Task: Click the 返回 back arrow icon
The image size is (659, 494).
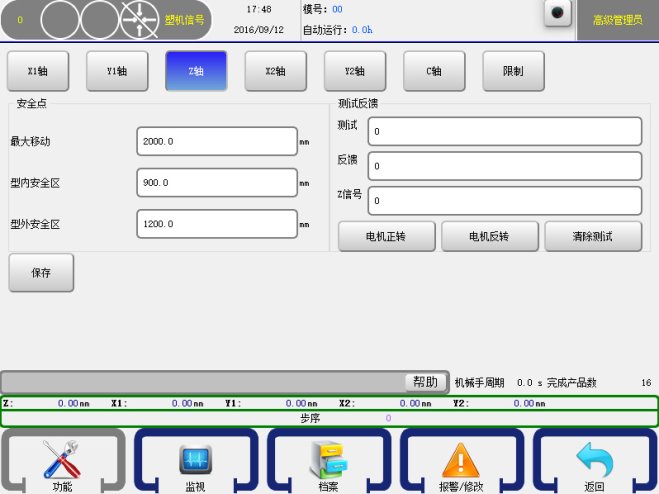Action: pos(595,461)
